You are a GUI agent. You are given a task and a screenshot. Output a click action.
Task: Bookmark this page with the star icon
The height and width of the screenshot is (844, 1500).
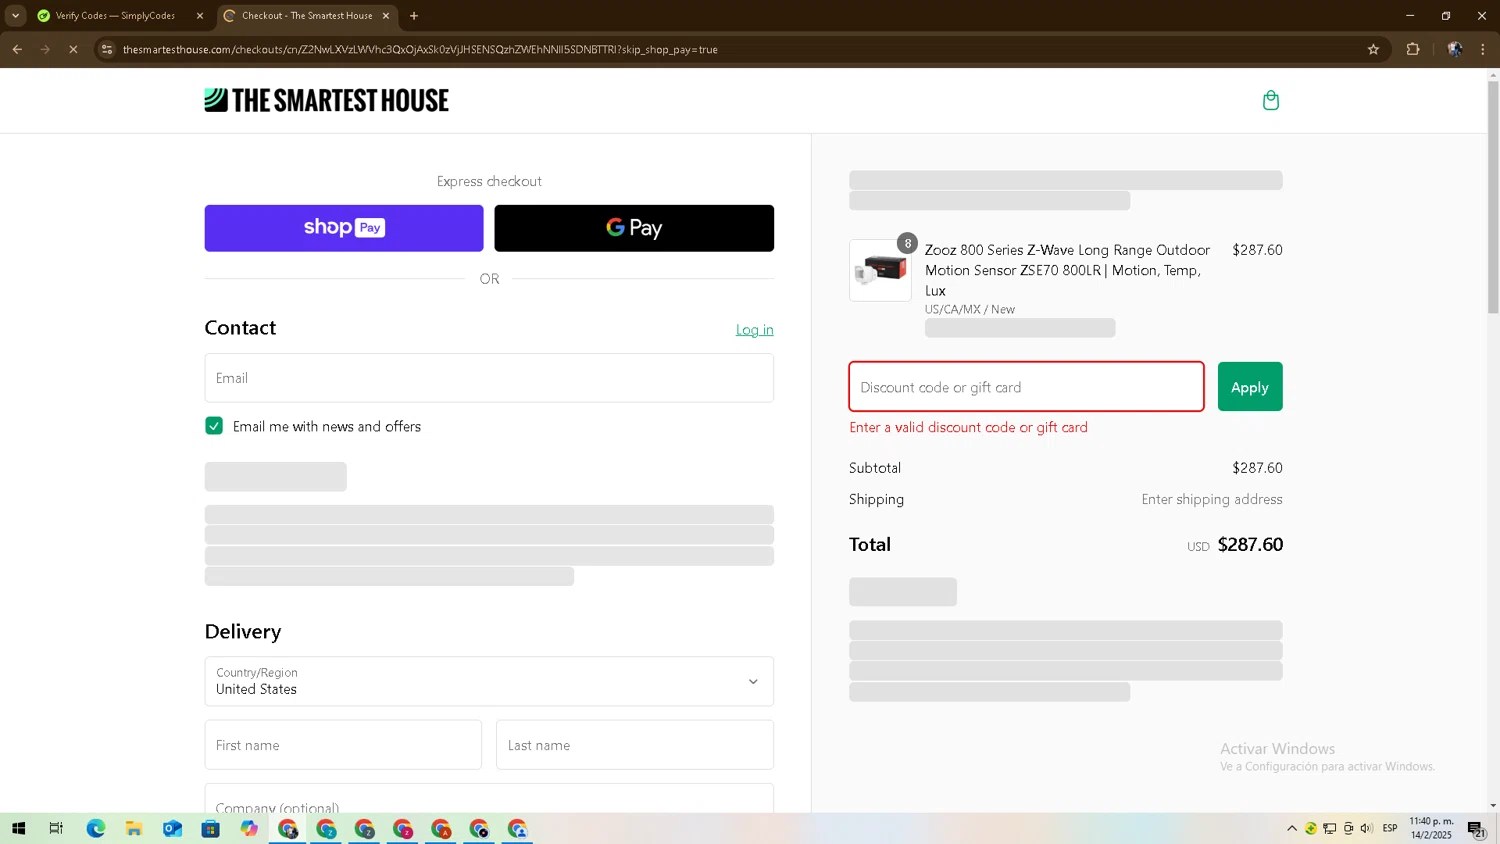[1373, 49]
